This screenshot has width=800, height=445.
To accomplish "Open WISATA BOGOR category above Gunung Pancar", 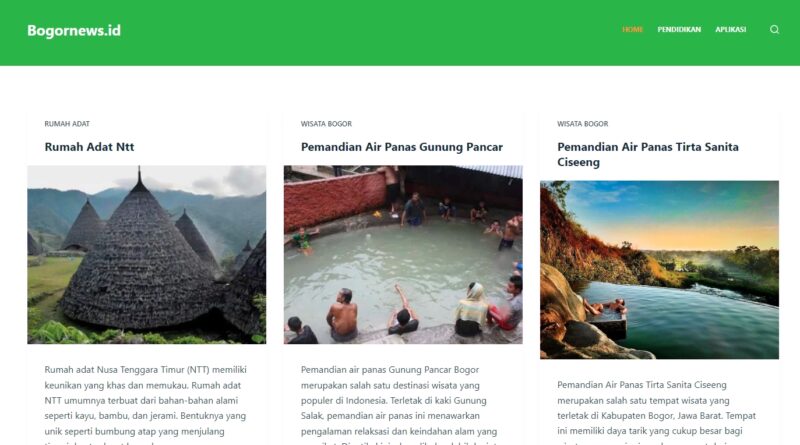I will click(x=326, y=123).
